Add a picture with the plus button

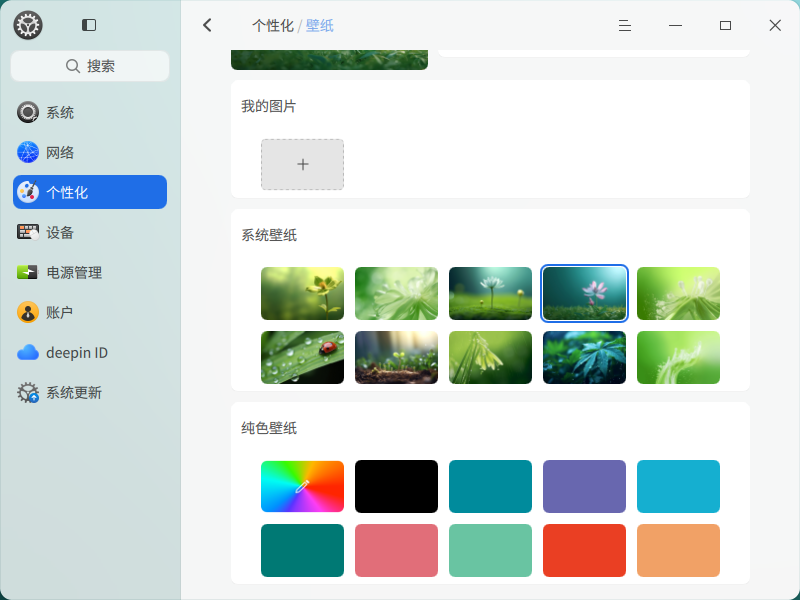tap(303, 164)
